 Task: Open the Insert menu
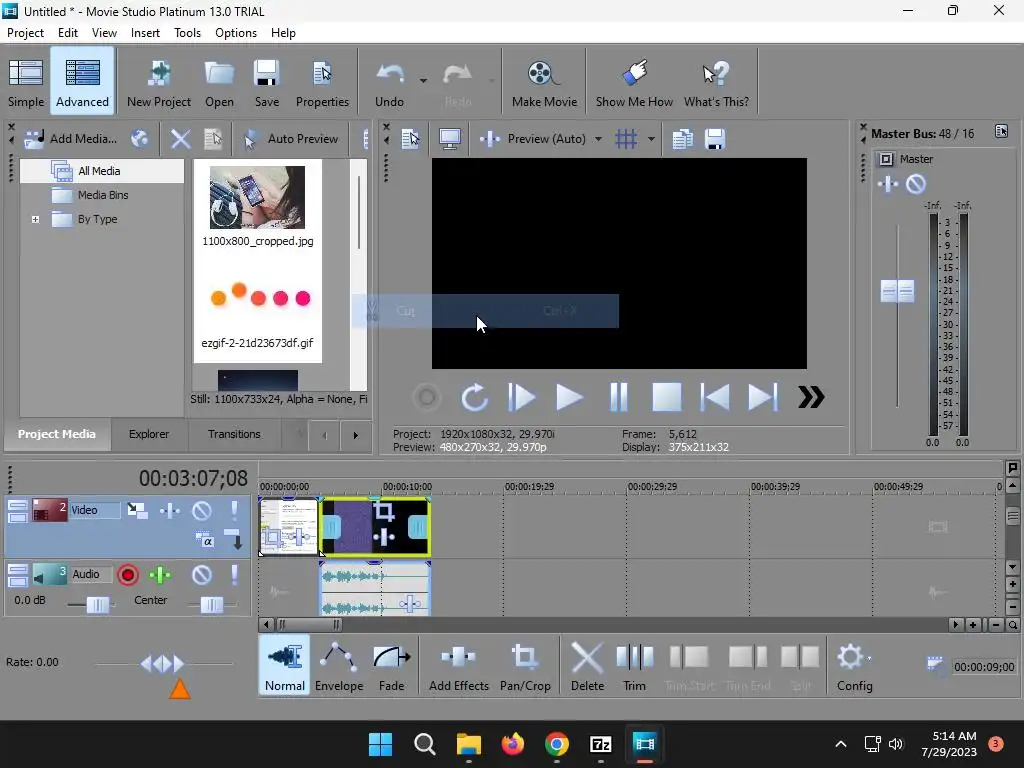[145, 33]
